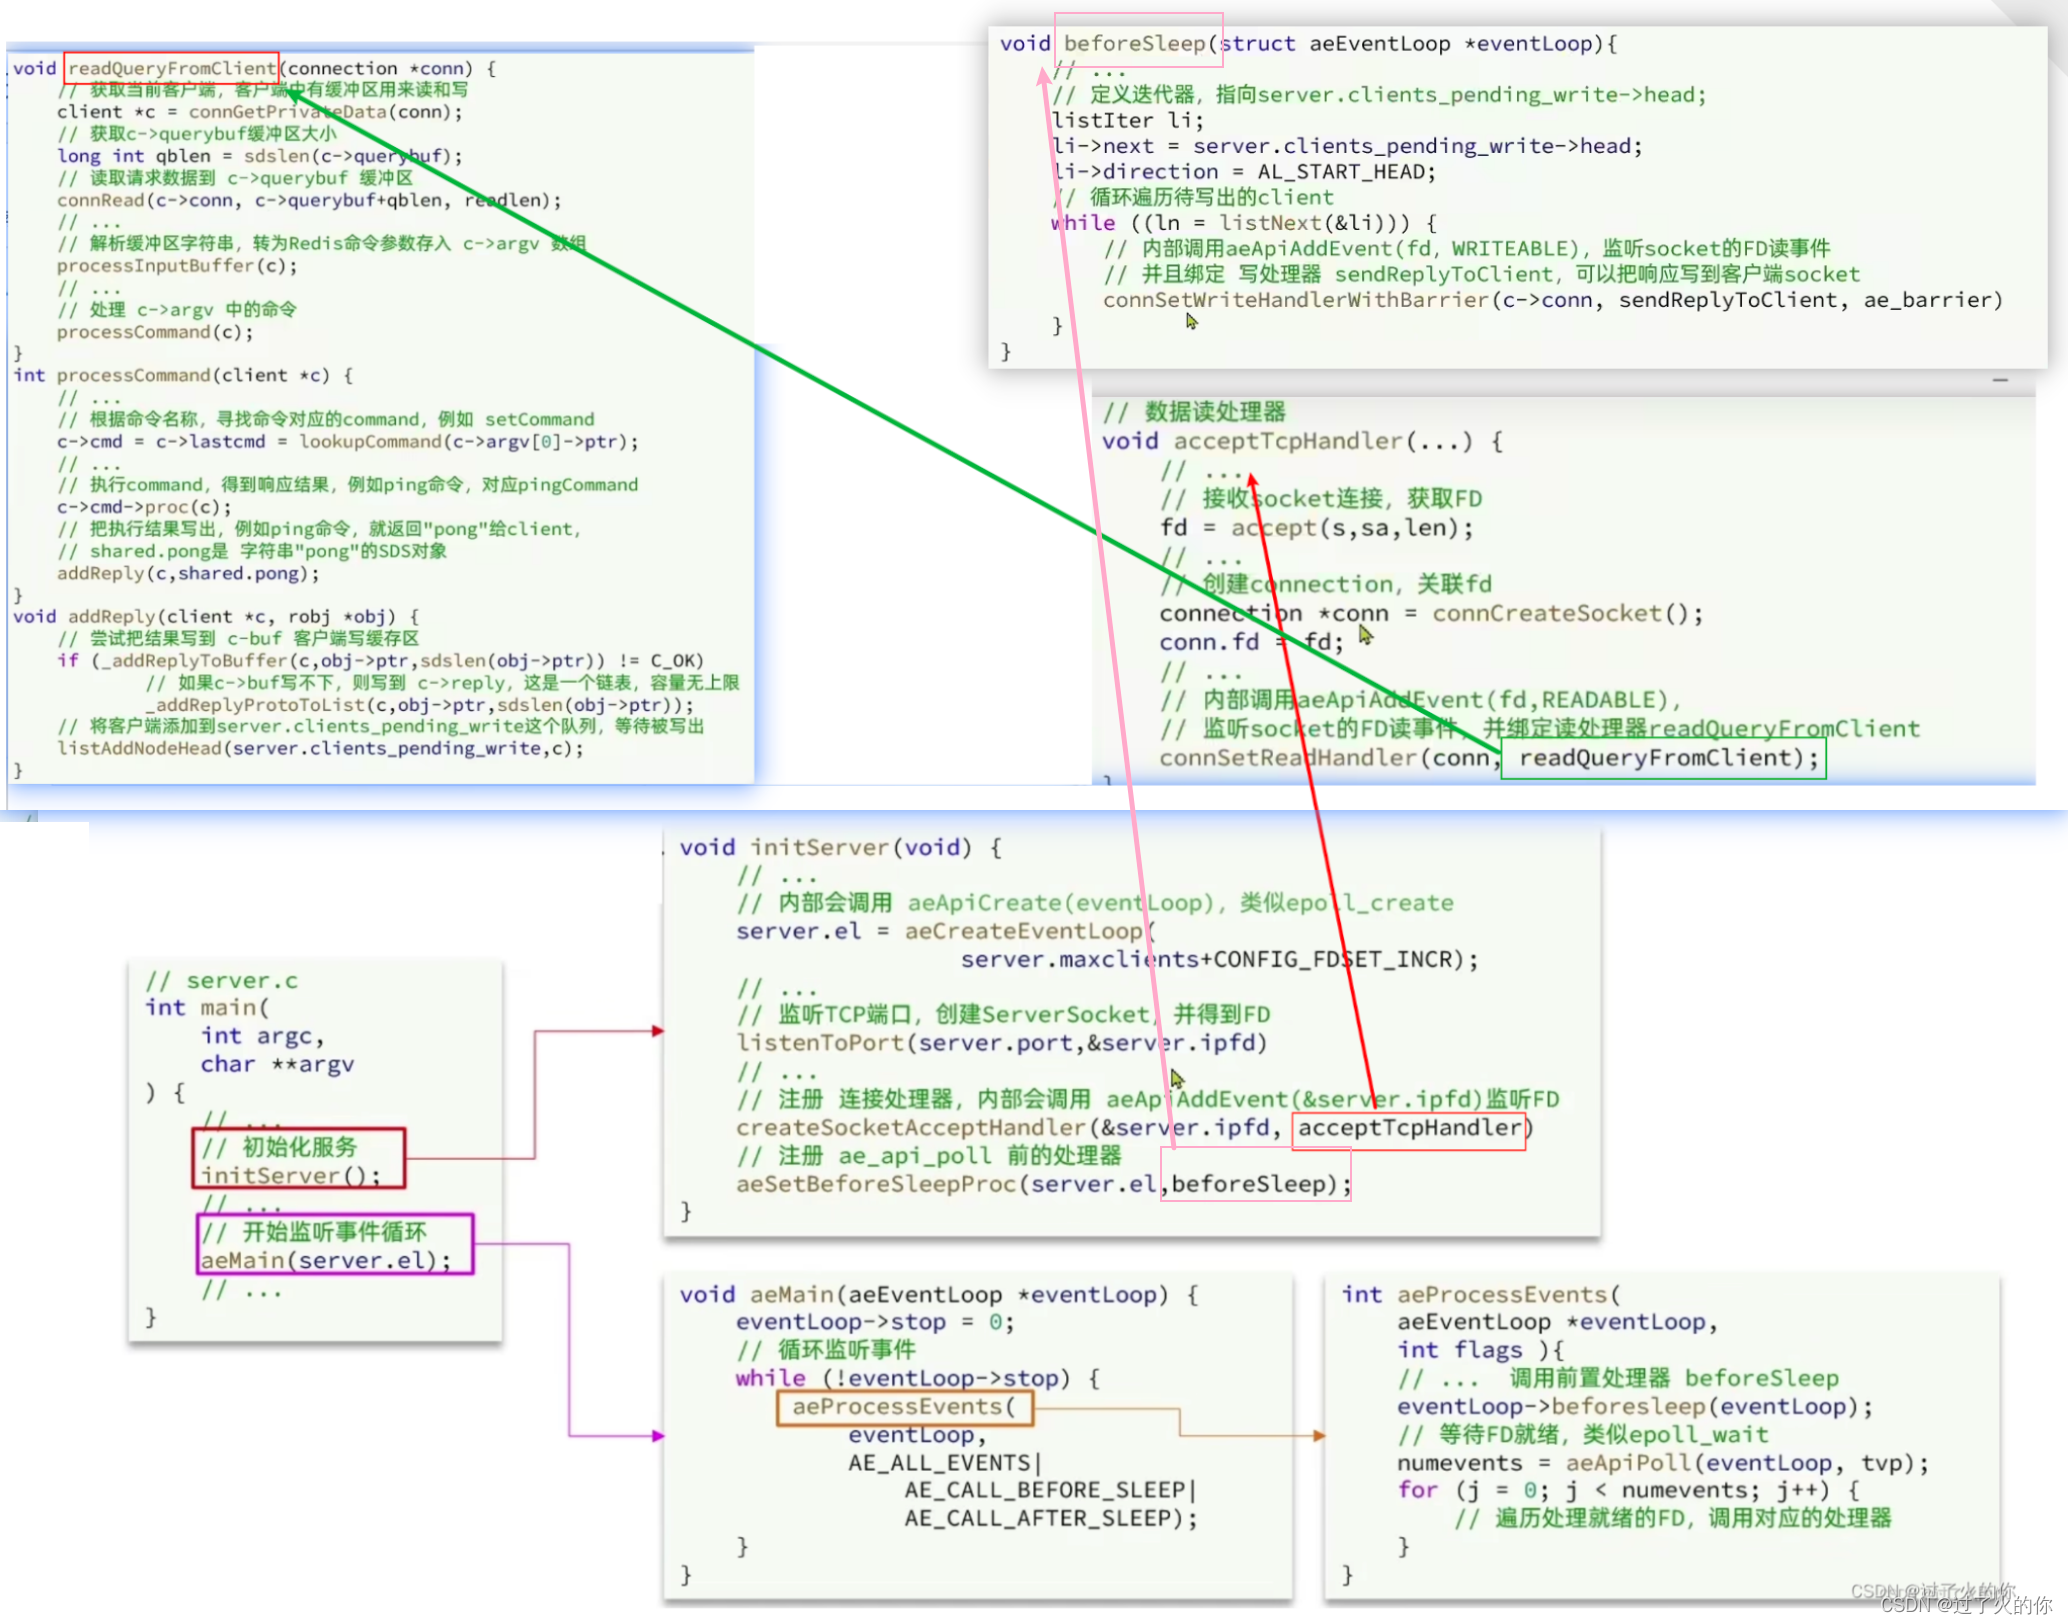
Task: Click 'int main(' in server.c block
Action: coord(207,1007)
